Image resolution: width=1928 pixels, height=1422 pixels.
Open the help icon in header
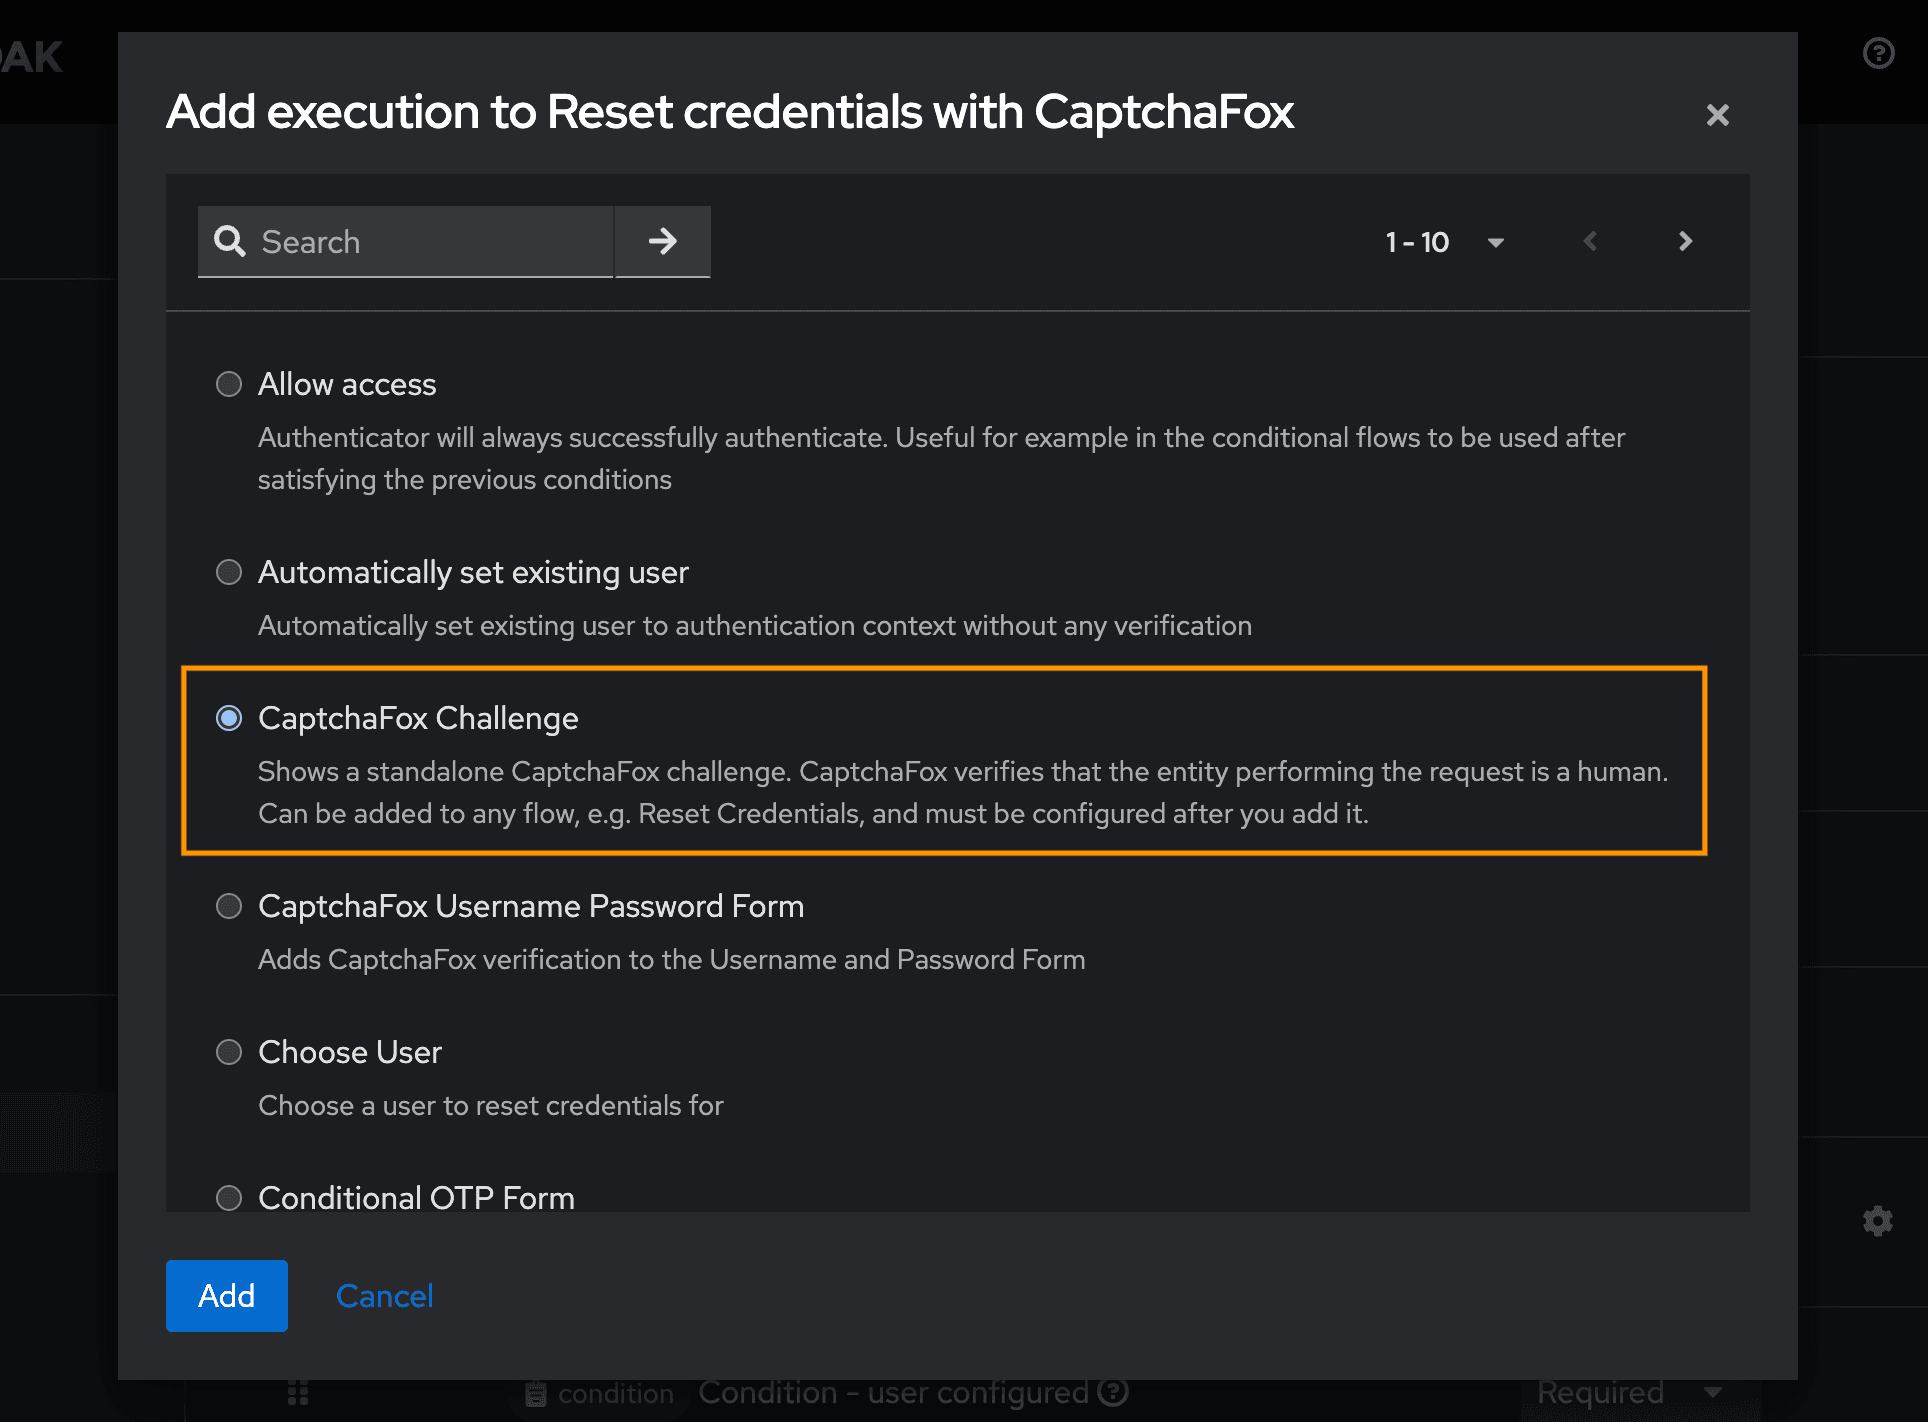coord(1879,53)
